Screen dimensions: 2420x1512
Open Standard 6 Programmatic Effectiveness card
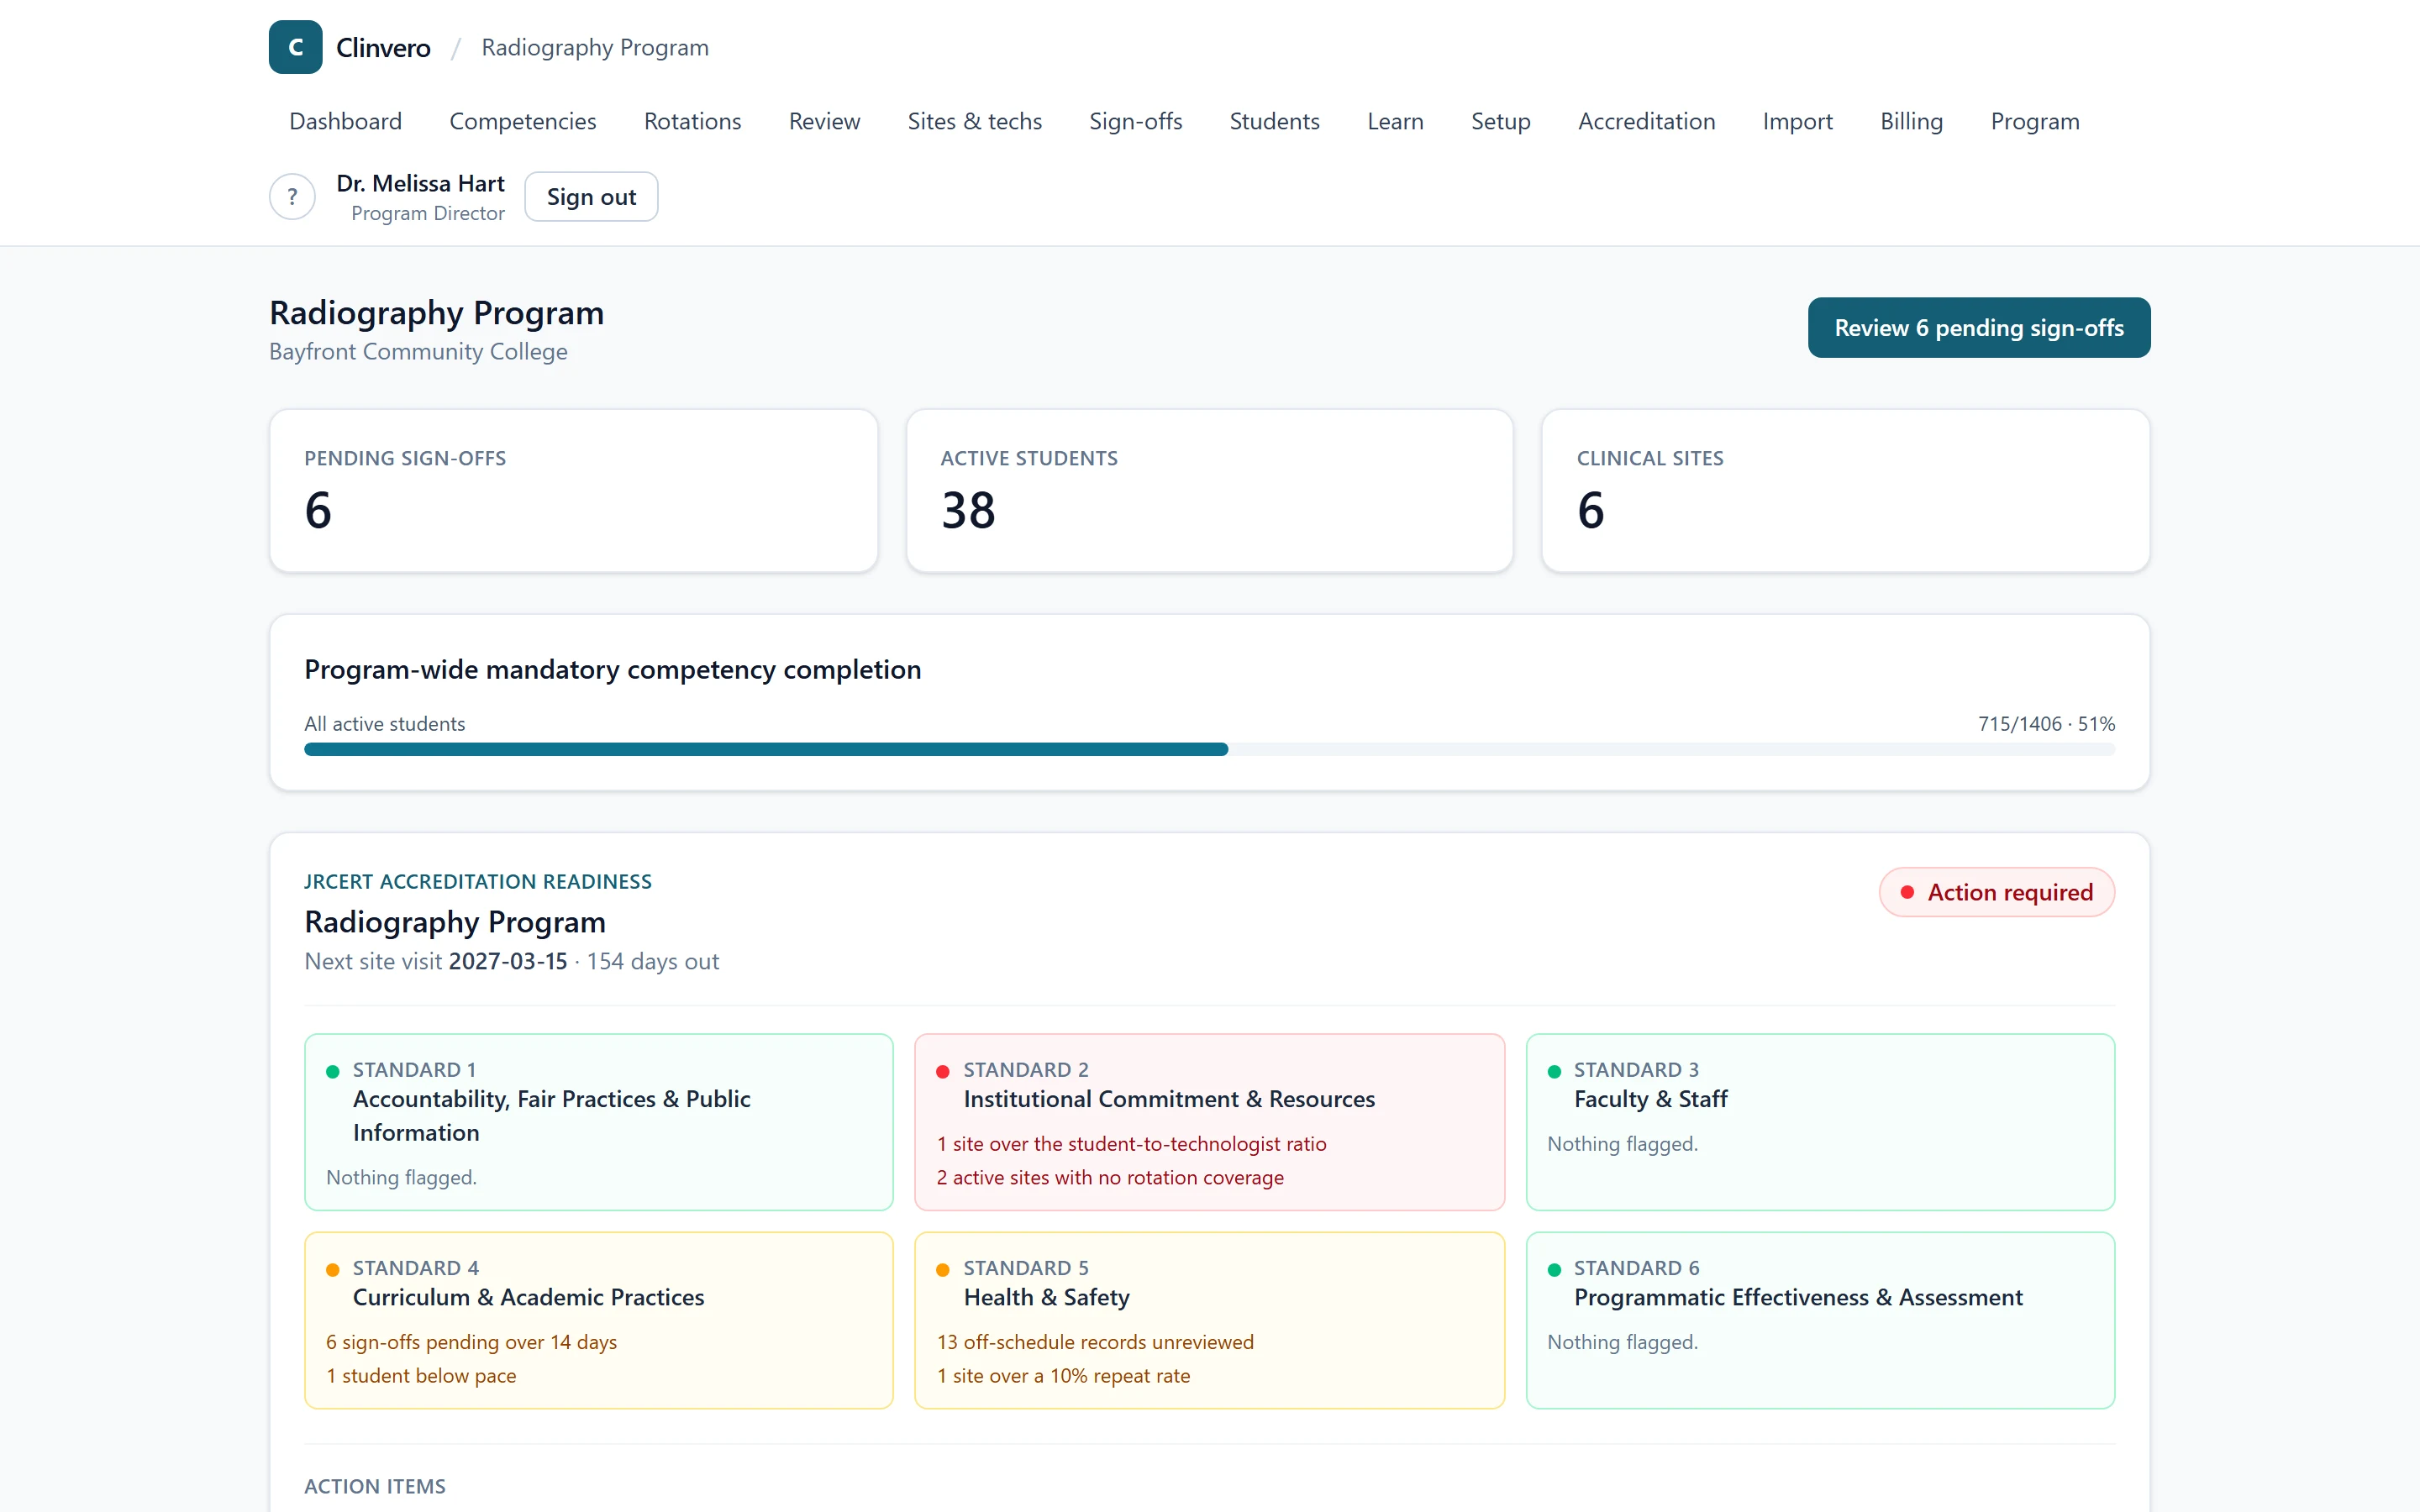coord(1820,1321)
